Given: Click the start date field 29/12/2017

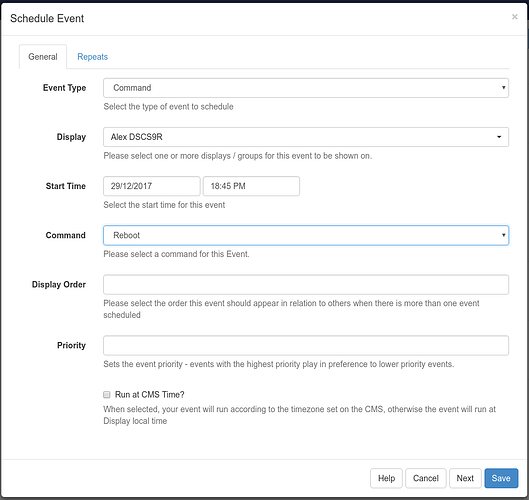Looking at the screenshot, I should coord(152,186).
